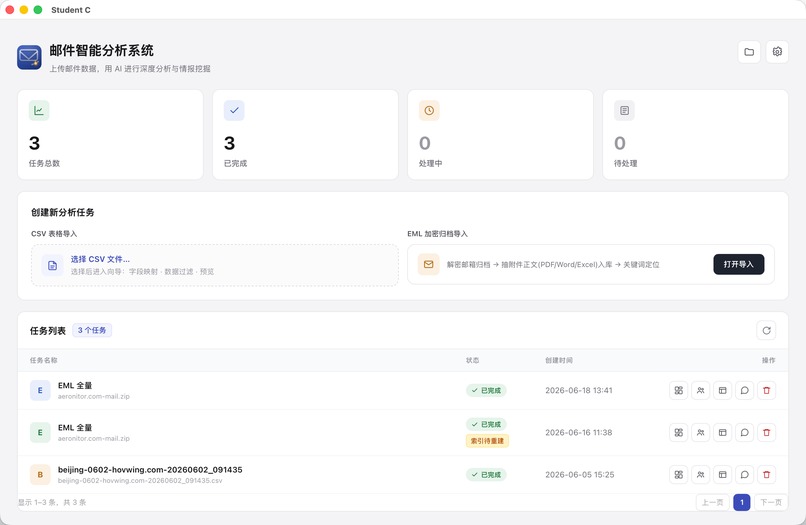
Task: Open settings via the gear icon
Action: tap(777, 52)
